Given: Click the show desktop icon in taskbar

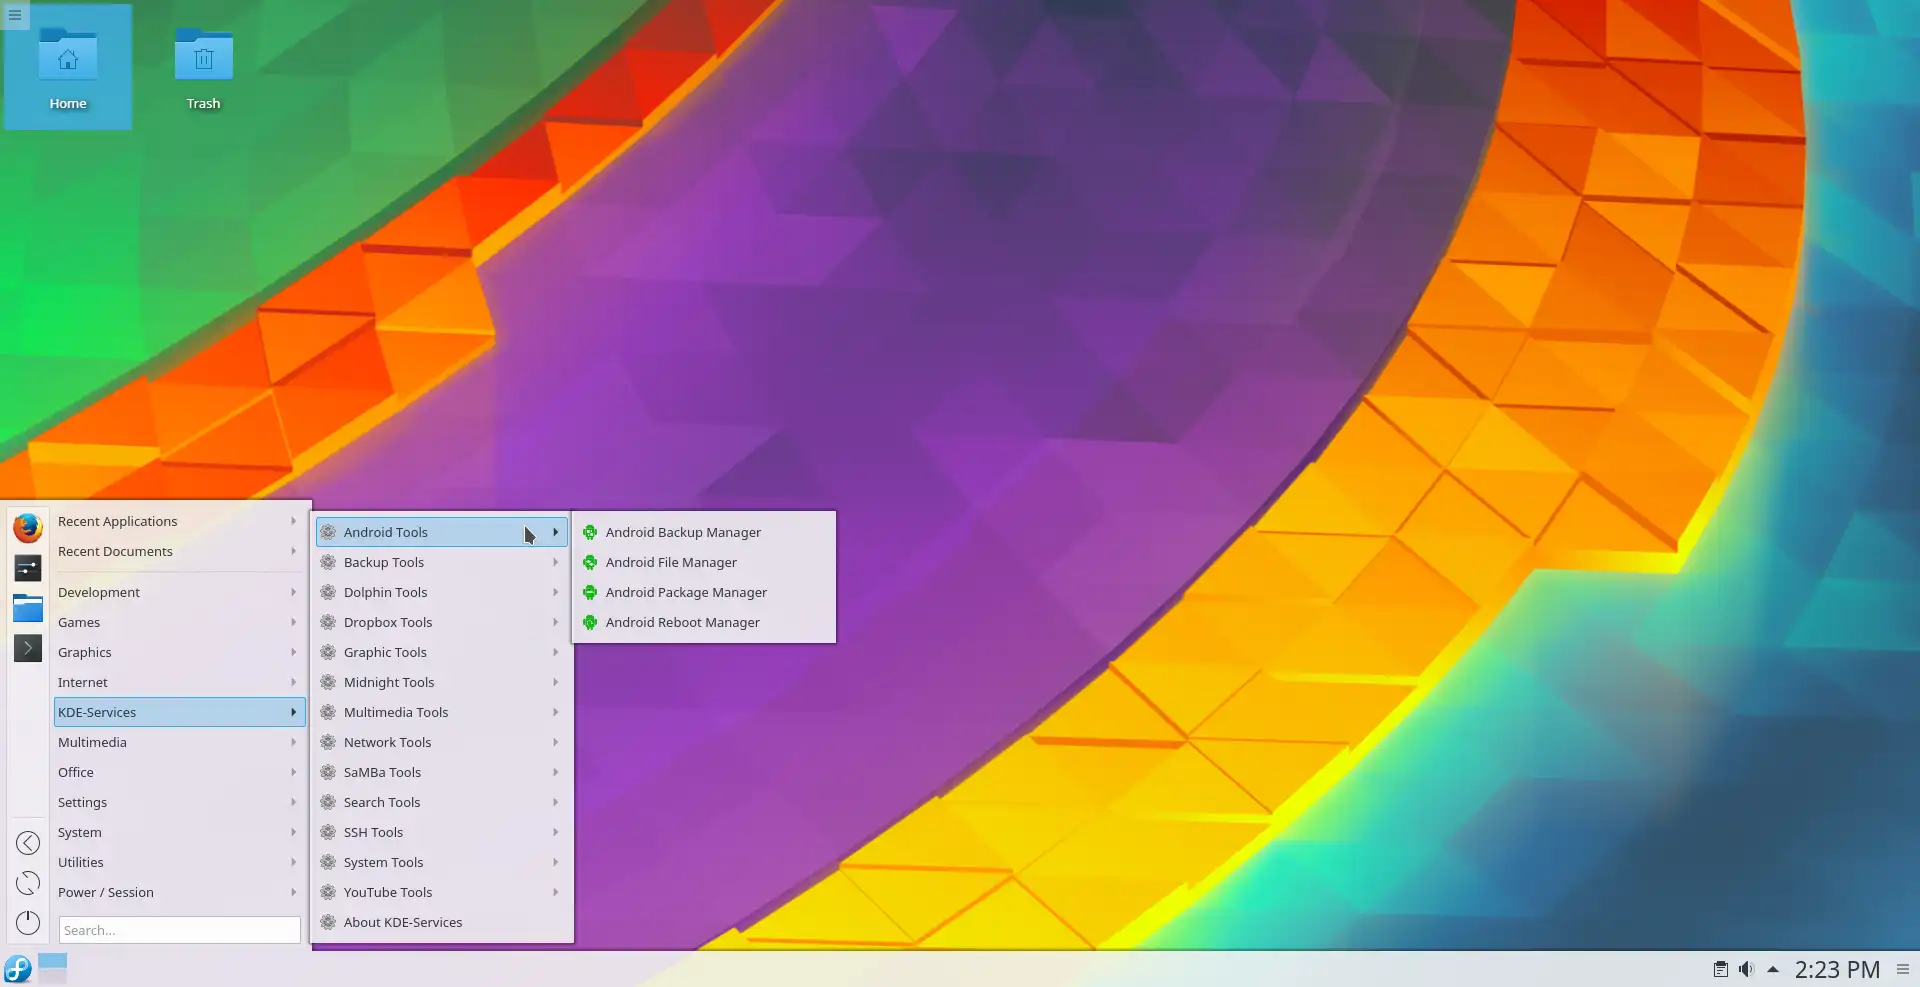Looking at the screenshot, I should tap(53, 968).
